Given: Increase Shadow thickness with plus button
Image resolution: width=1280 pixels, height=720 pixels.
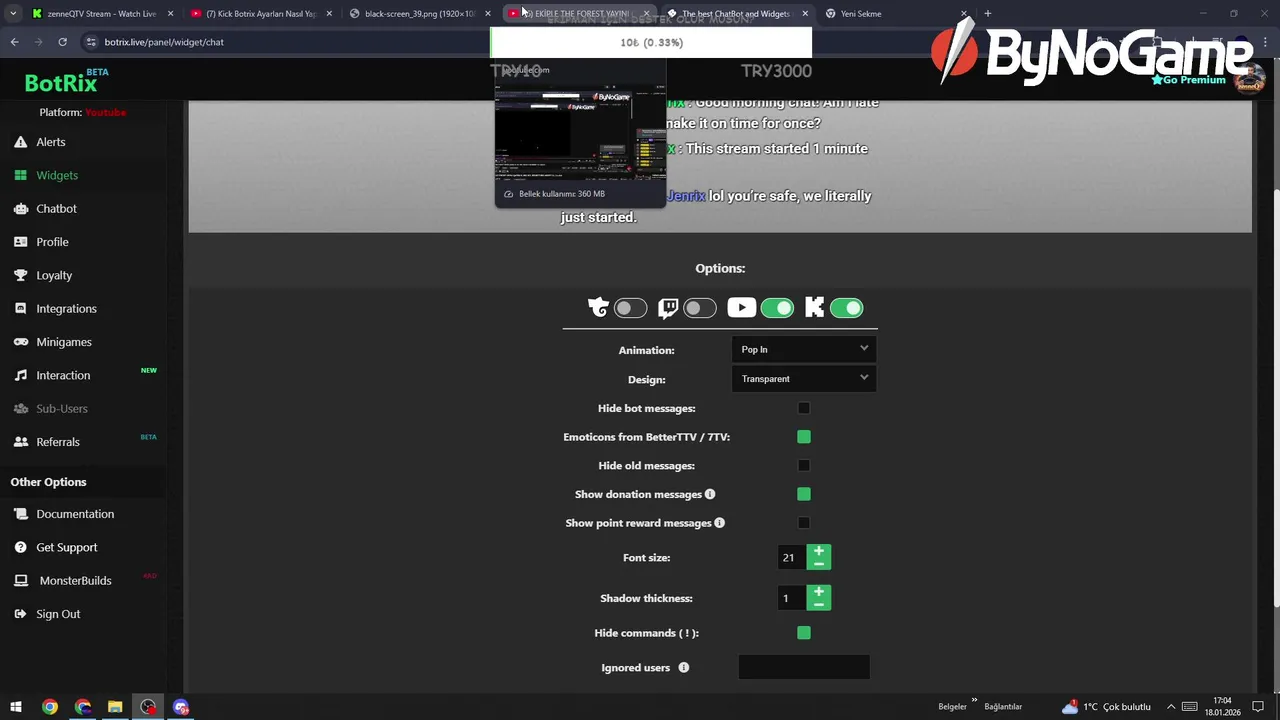Looking at the screenshot, I should tap(819, 592).
